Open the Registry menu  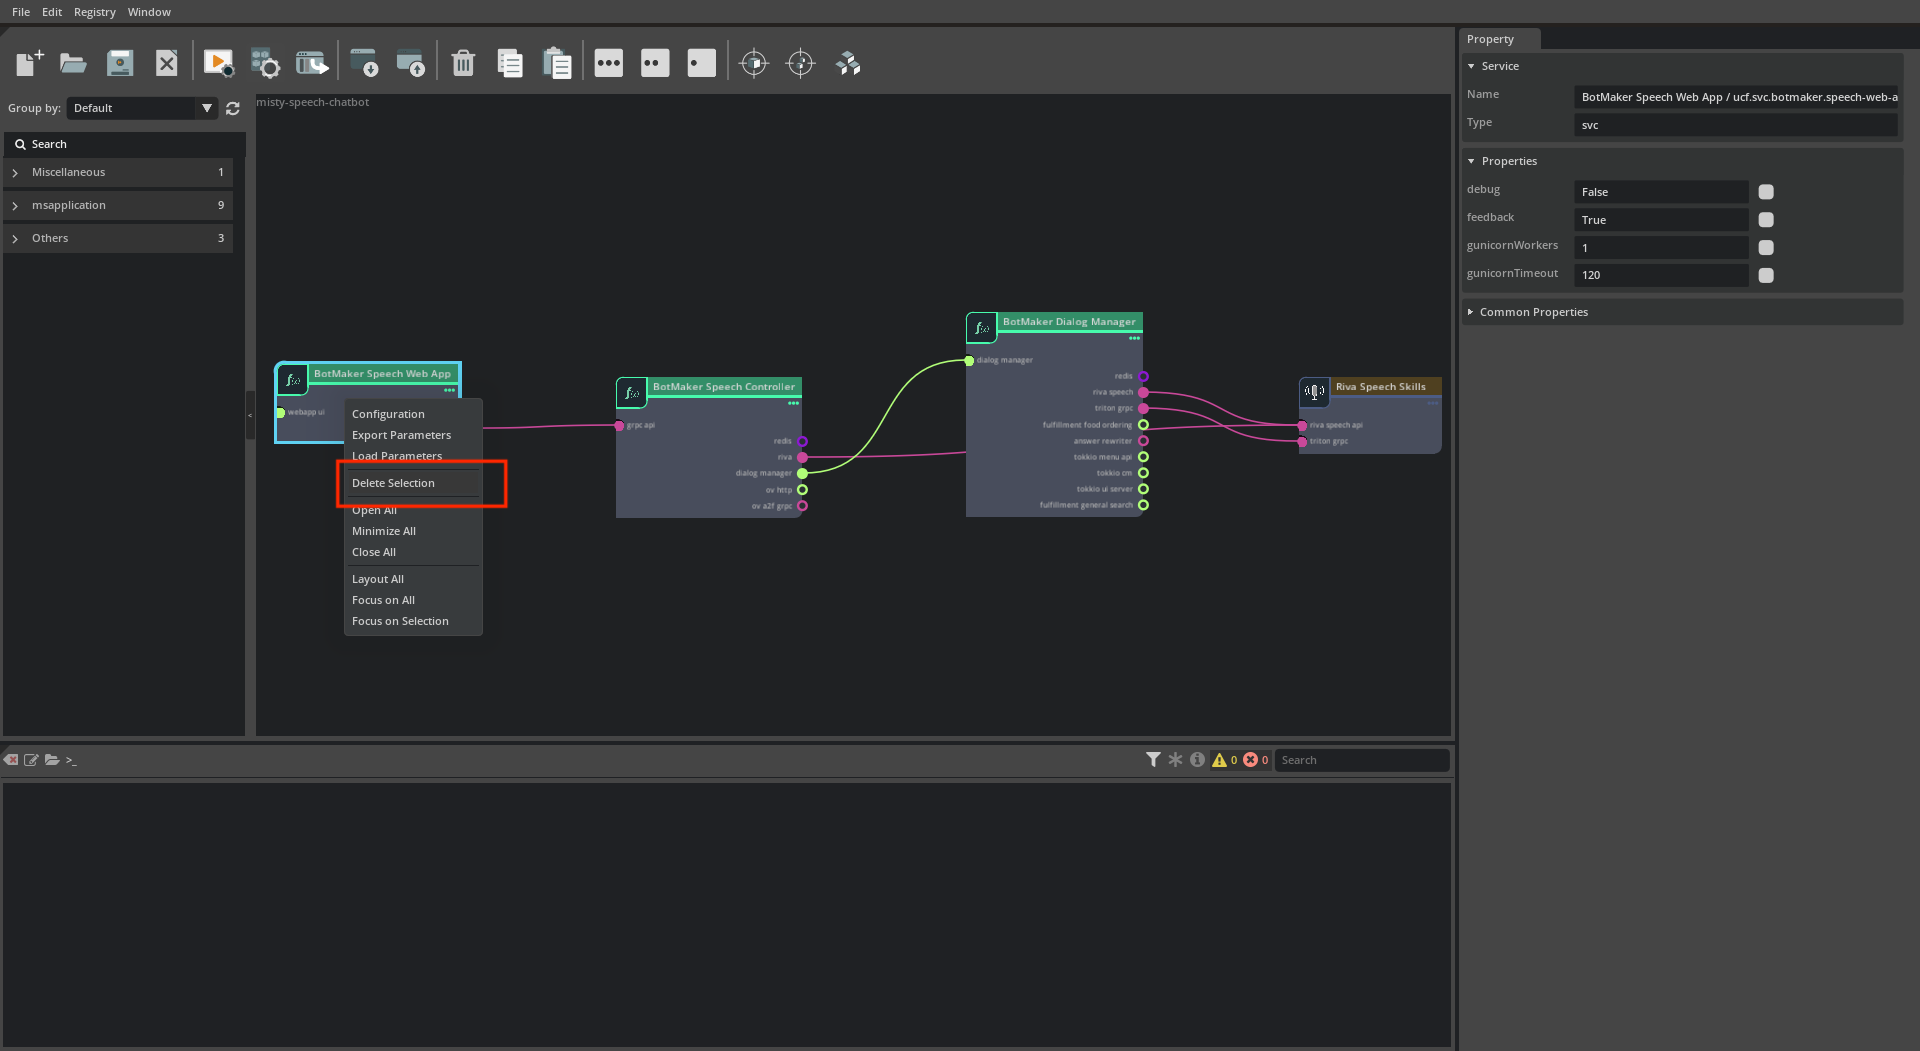(x=95, y=12)
